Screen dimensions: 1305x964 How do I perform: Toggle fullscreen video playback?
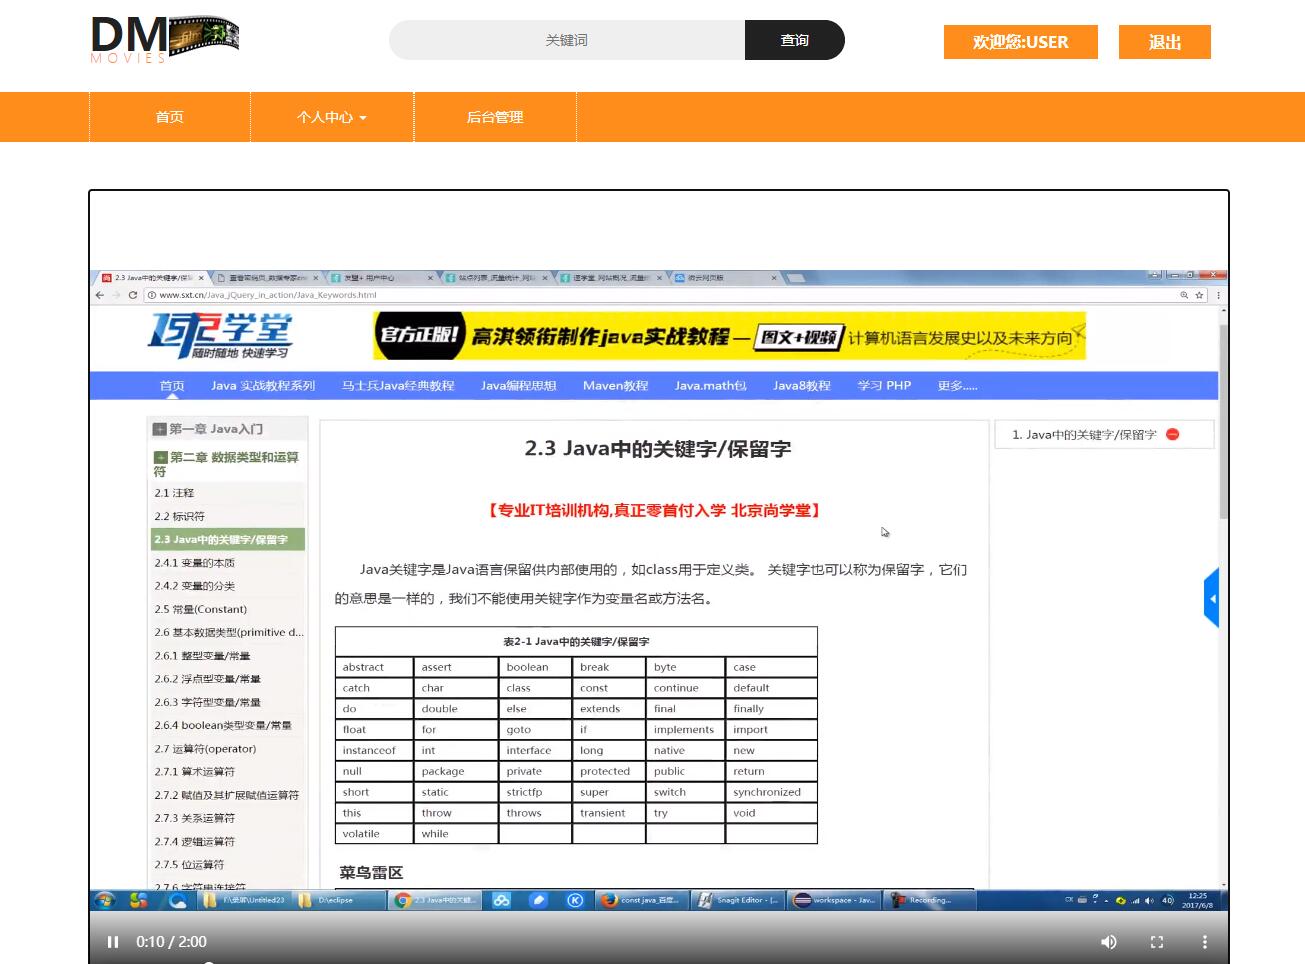coord(1156,941)
